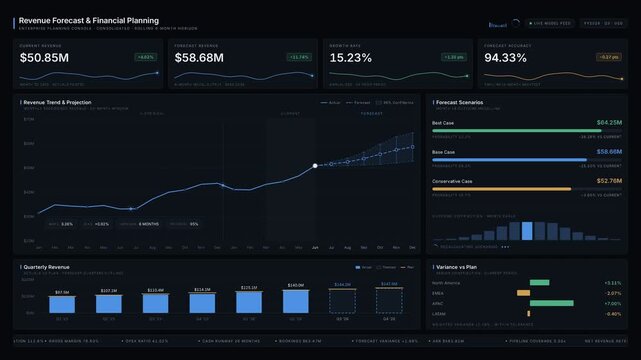Select the 94.33% forecast accuracy value

click(505, 58)
